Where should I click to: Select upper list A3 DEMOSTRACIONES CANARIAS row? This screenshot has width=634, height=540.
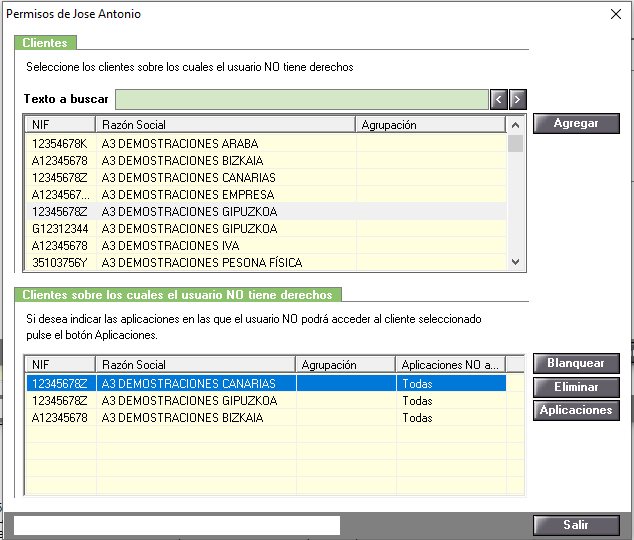266,177
